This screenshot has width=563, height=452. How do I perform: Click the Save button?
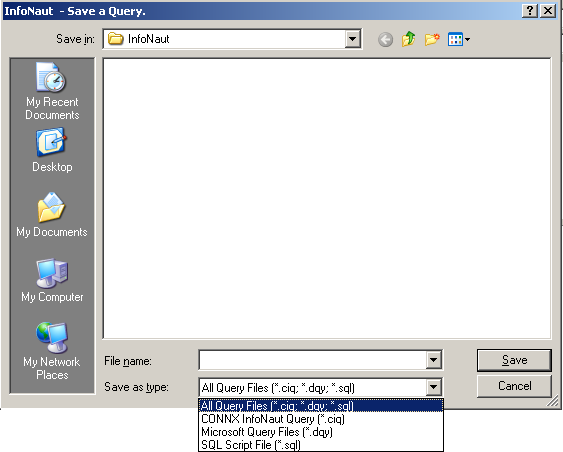pyautogui.click(x=514, y=360)
